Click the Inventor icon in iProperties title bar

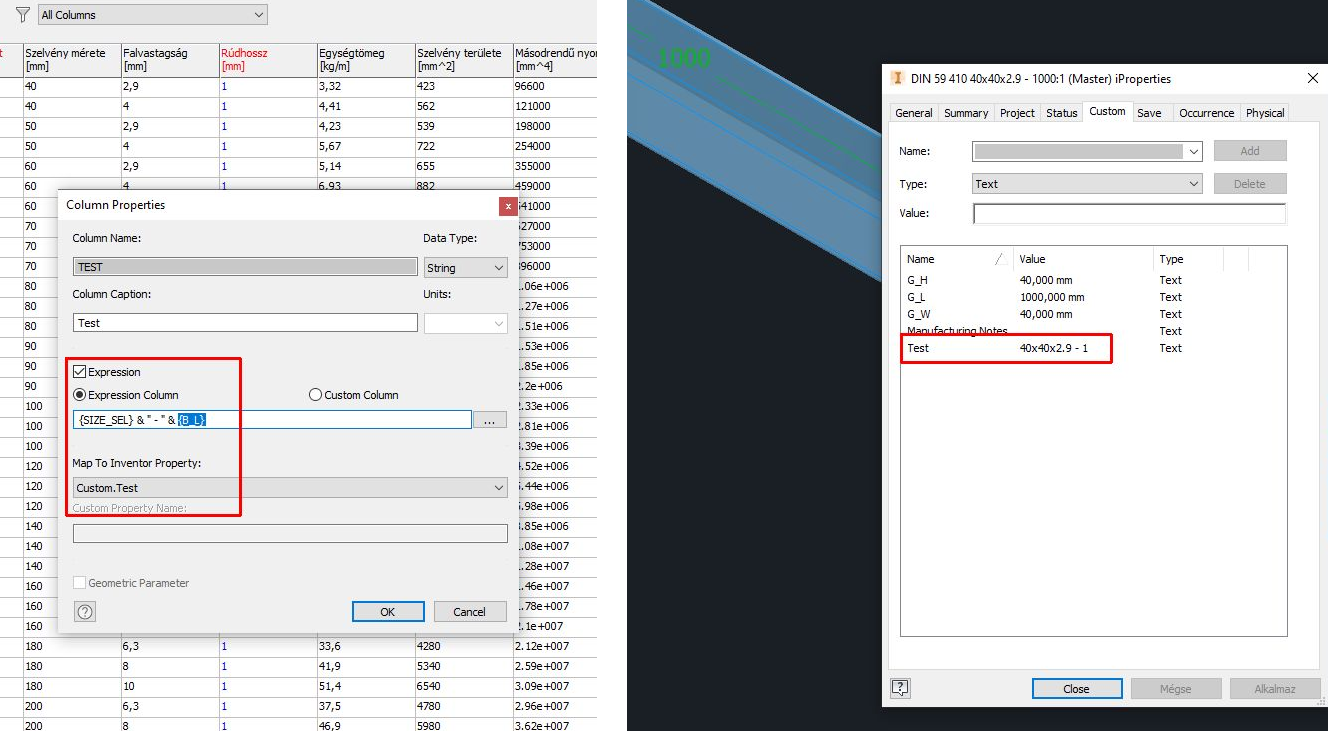(895, 78)
